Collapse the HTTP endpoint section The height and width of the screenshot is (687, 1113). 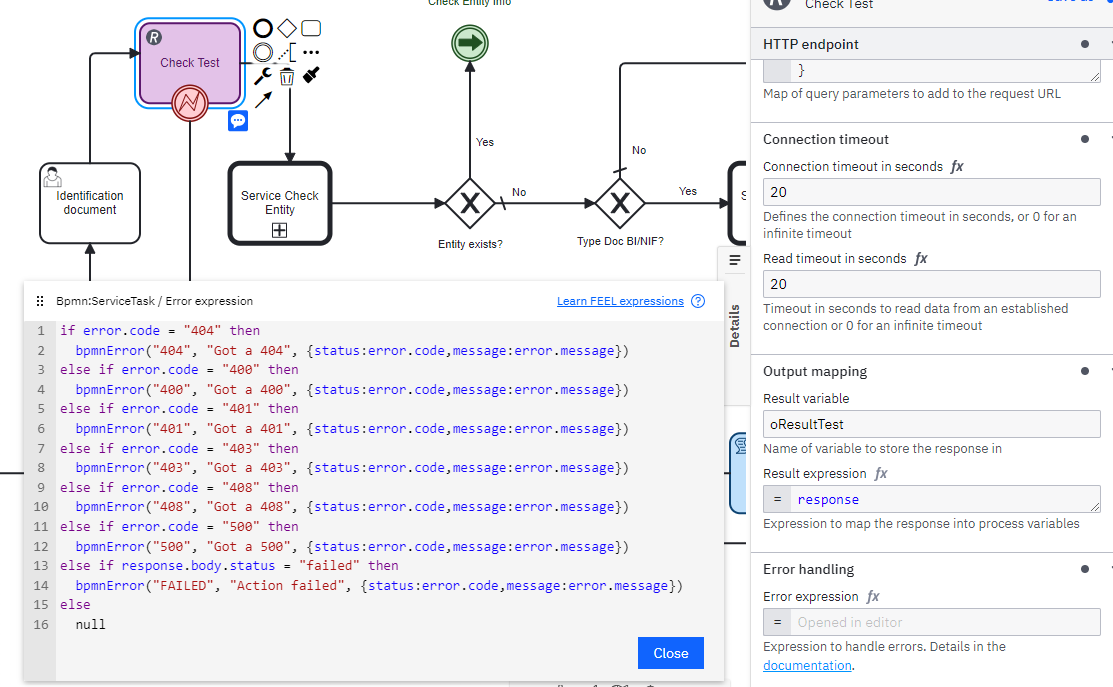(931, 44)
